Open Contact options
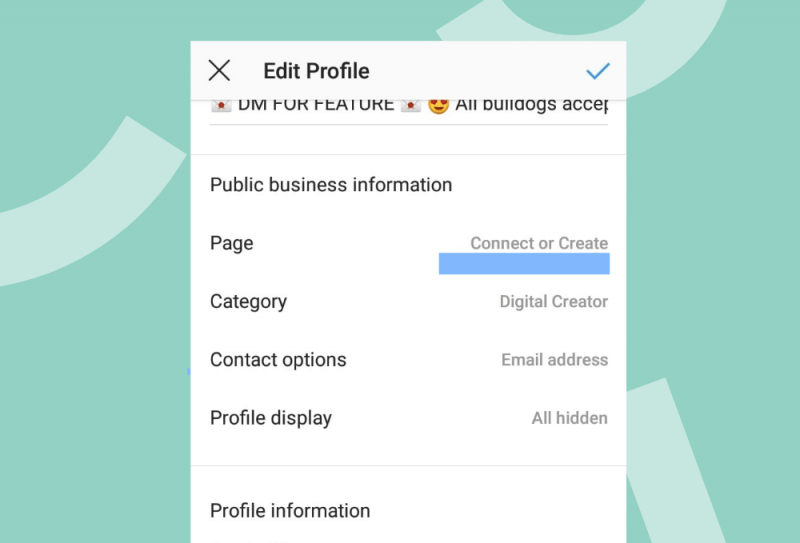Image resolution: width=800 pixels, height=543 pixels. [x=409, y=359]
